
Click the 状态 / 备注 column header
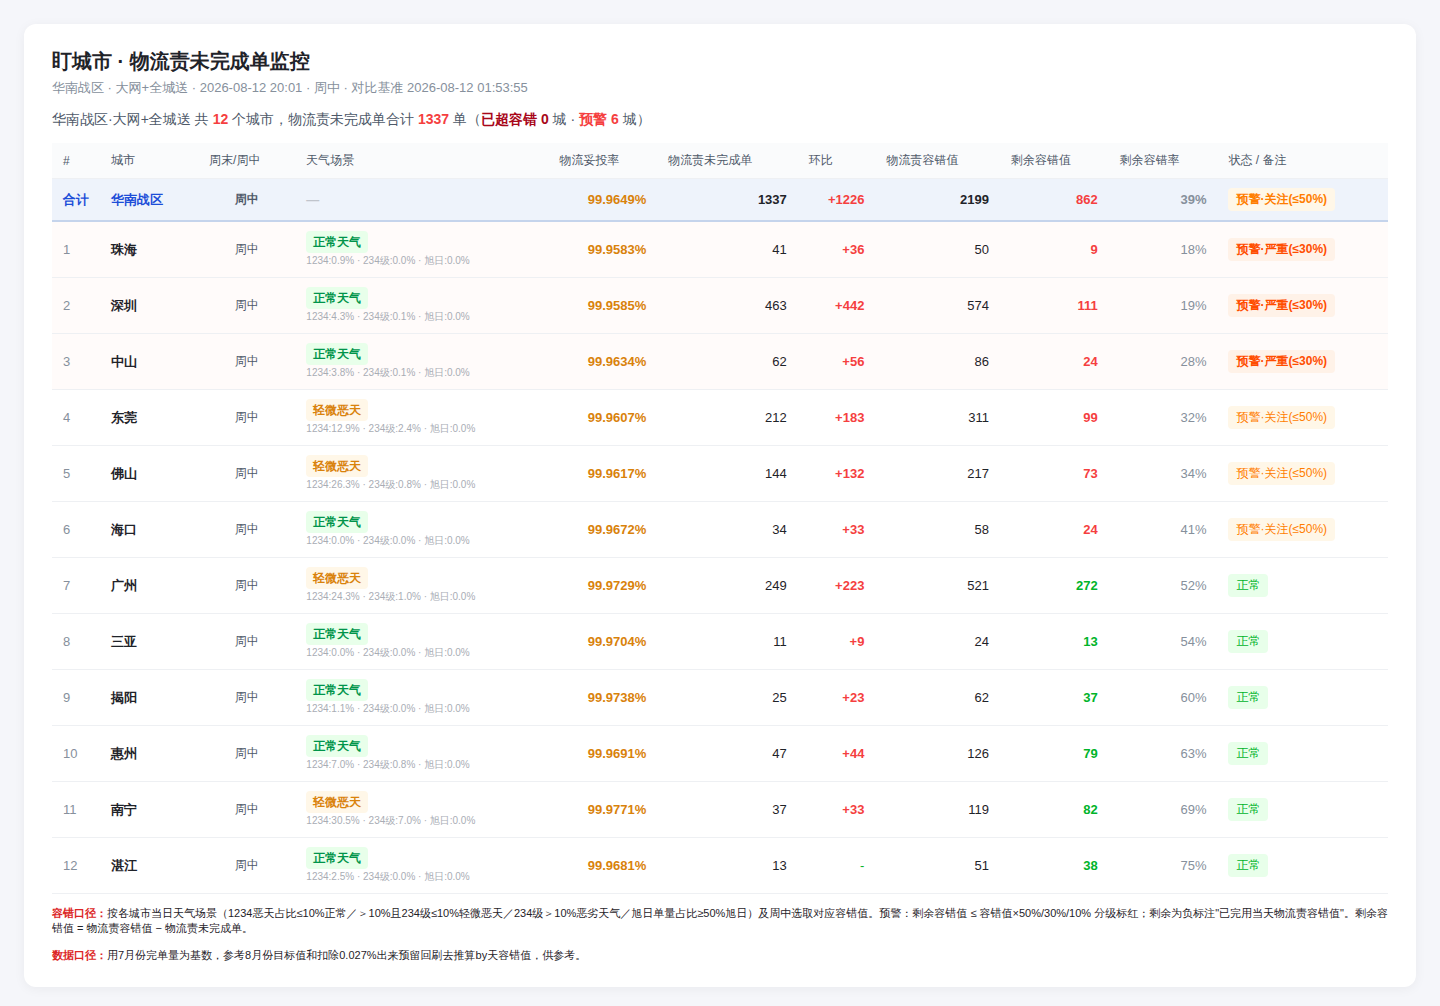point(1258,160)
